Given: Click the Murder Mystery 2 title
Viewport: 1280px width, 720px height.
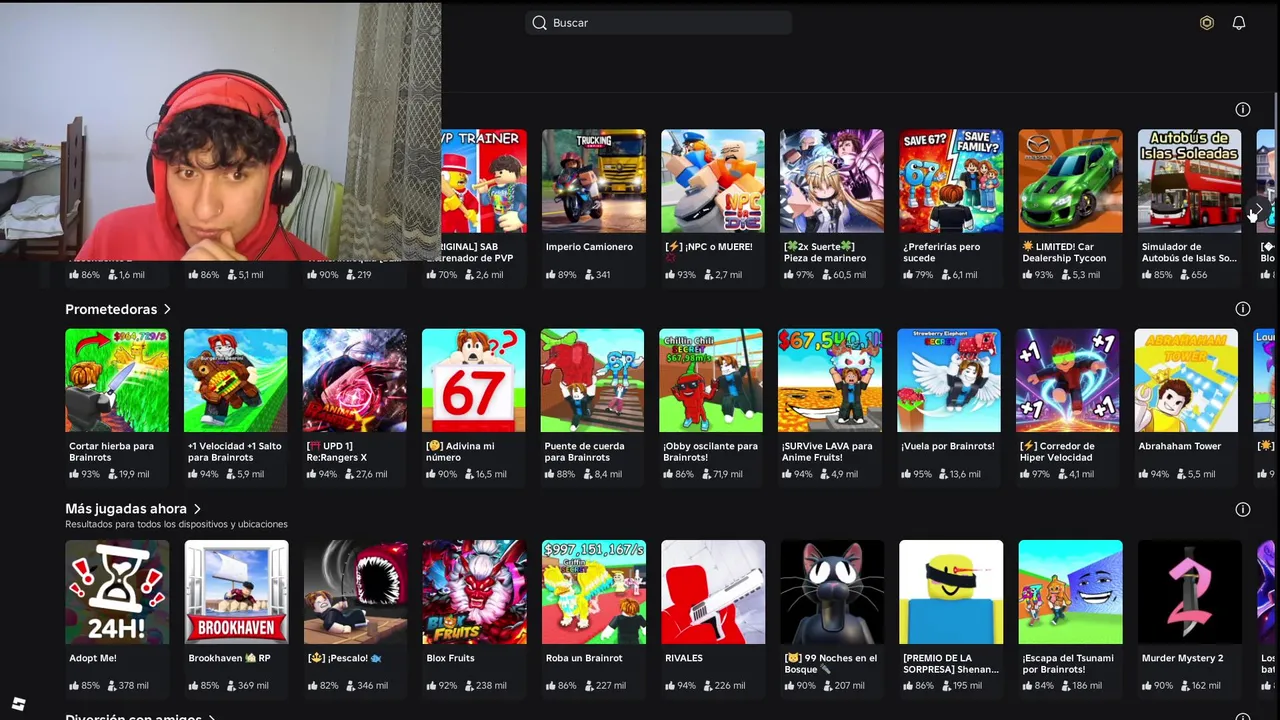Looking at the screenshot, I should pyautogui.click(x=1183, y=658).
